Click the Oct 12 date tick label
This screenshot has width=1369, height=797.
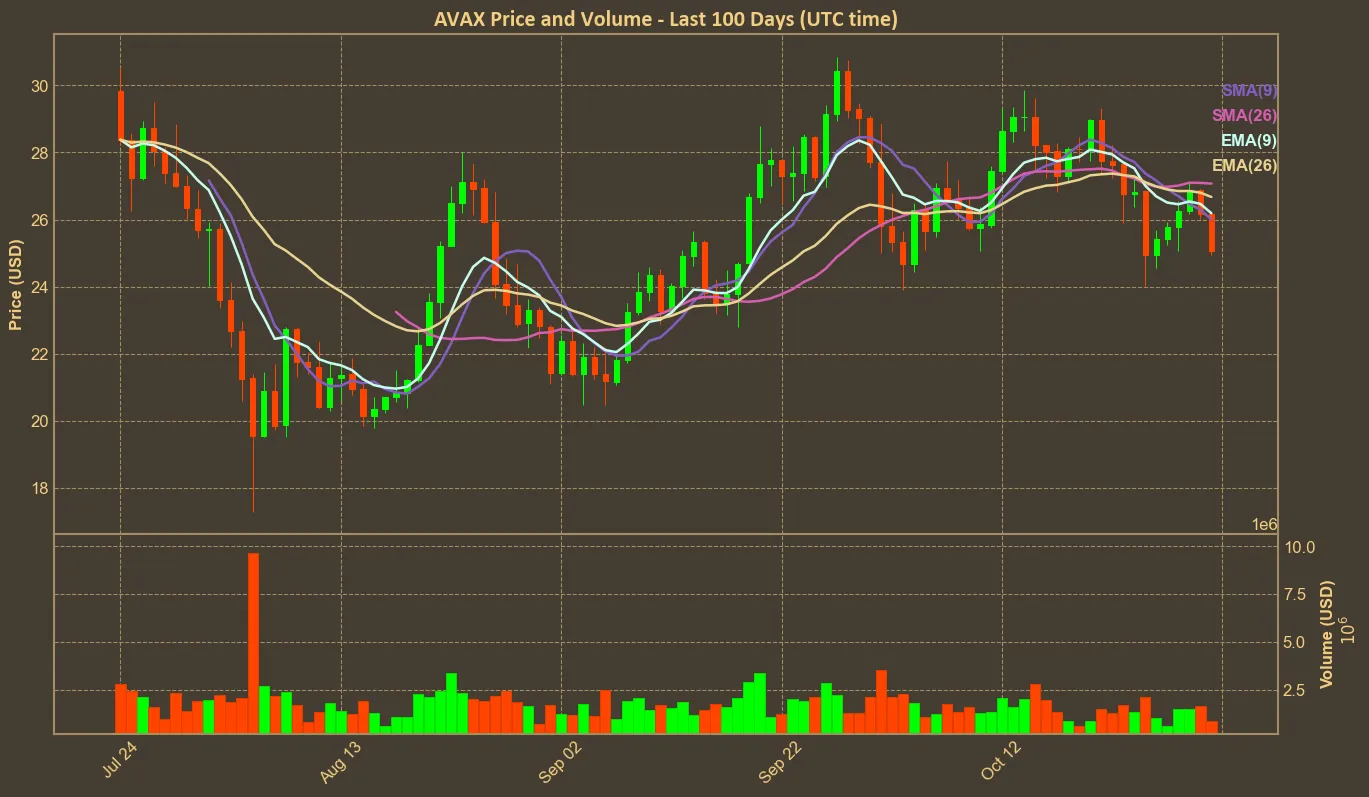[1000, 762]
